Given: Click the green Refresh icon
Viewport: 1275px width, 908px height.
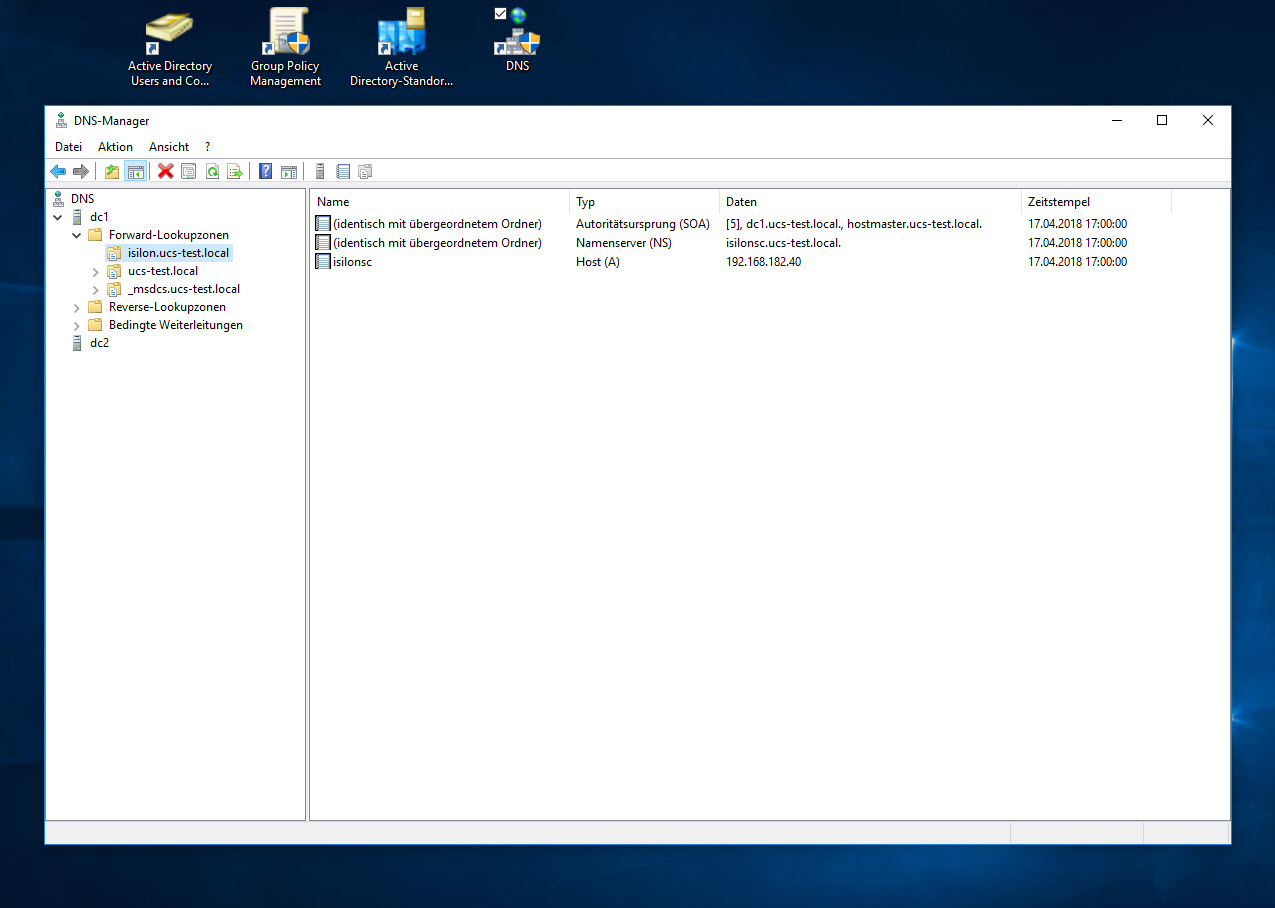Looking at the screenshot, I should pyautogui.click(x=212, y=172).
